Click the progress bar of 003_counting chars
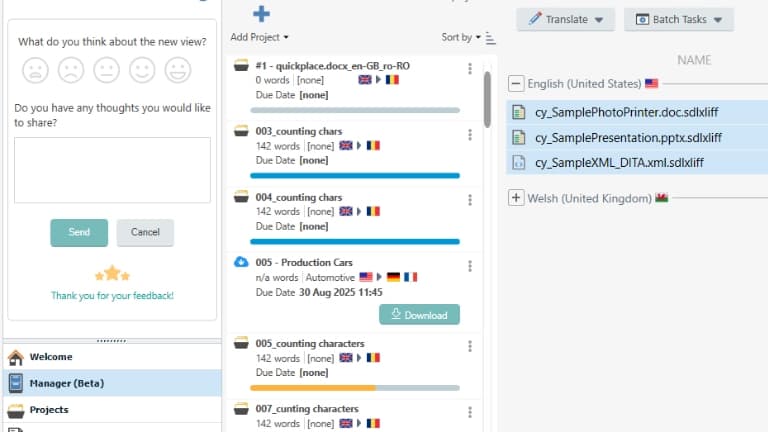The image size is (768, 432). coord(355,175)
